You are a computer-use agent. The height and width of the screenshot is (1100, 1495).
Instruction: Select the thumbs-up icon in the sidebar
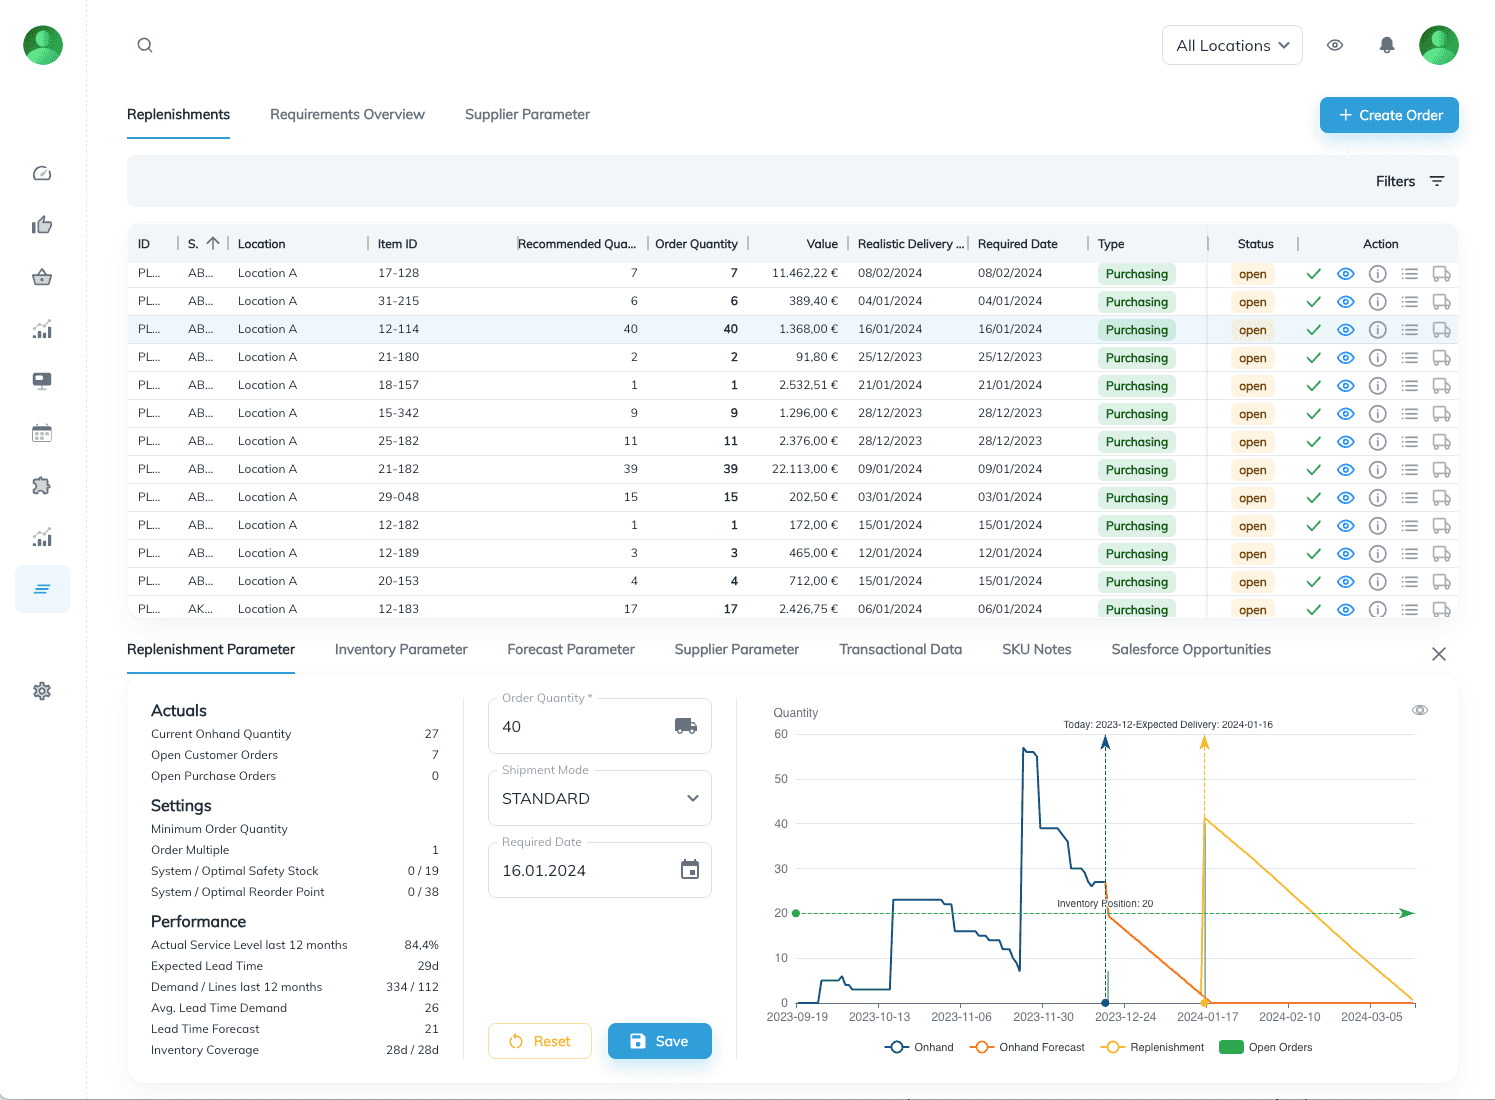pos(42,225)
